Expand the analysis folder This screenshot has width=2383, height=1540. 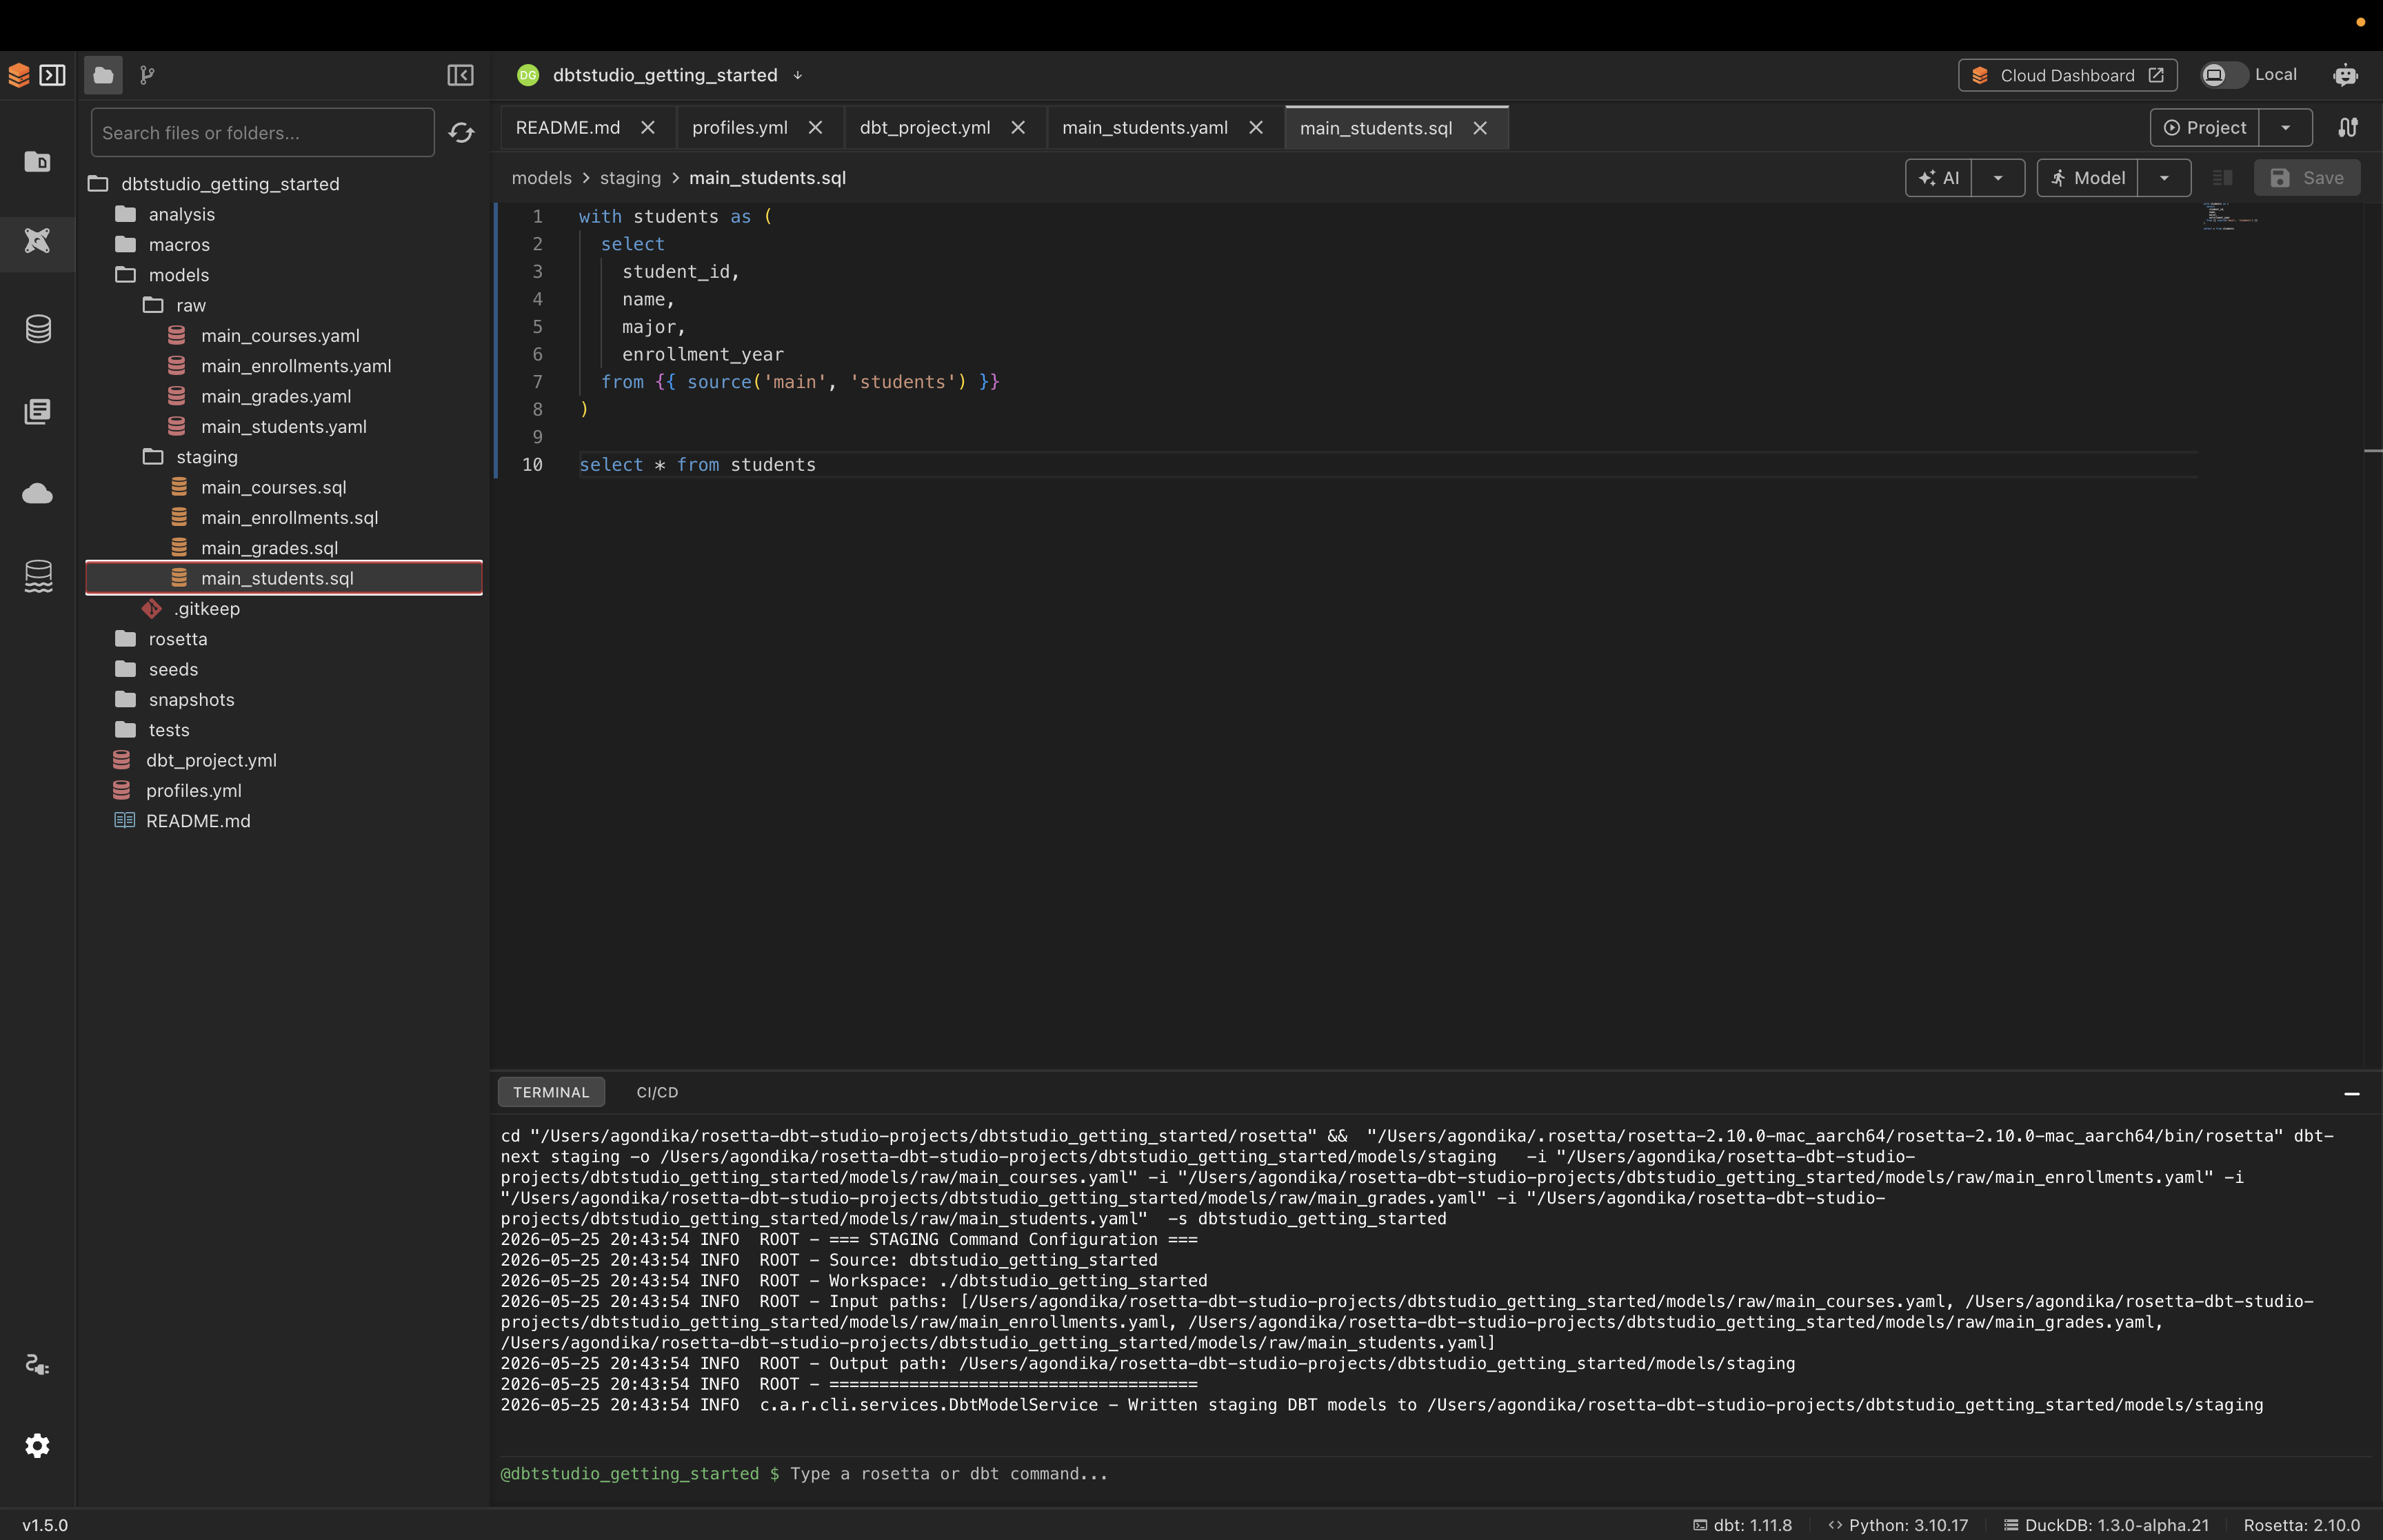coord(181,214)
